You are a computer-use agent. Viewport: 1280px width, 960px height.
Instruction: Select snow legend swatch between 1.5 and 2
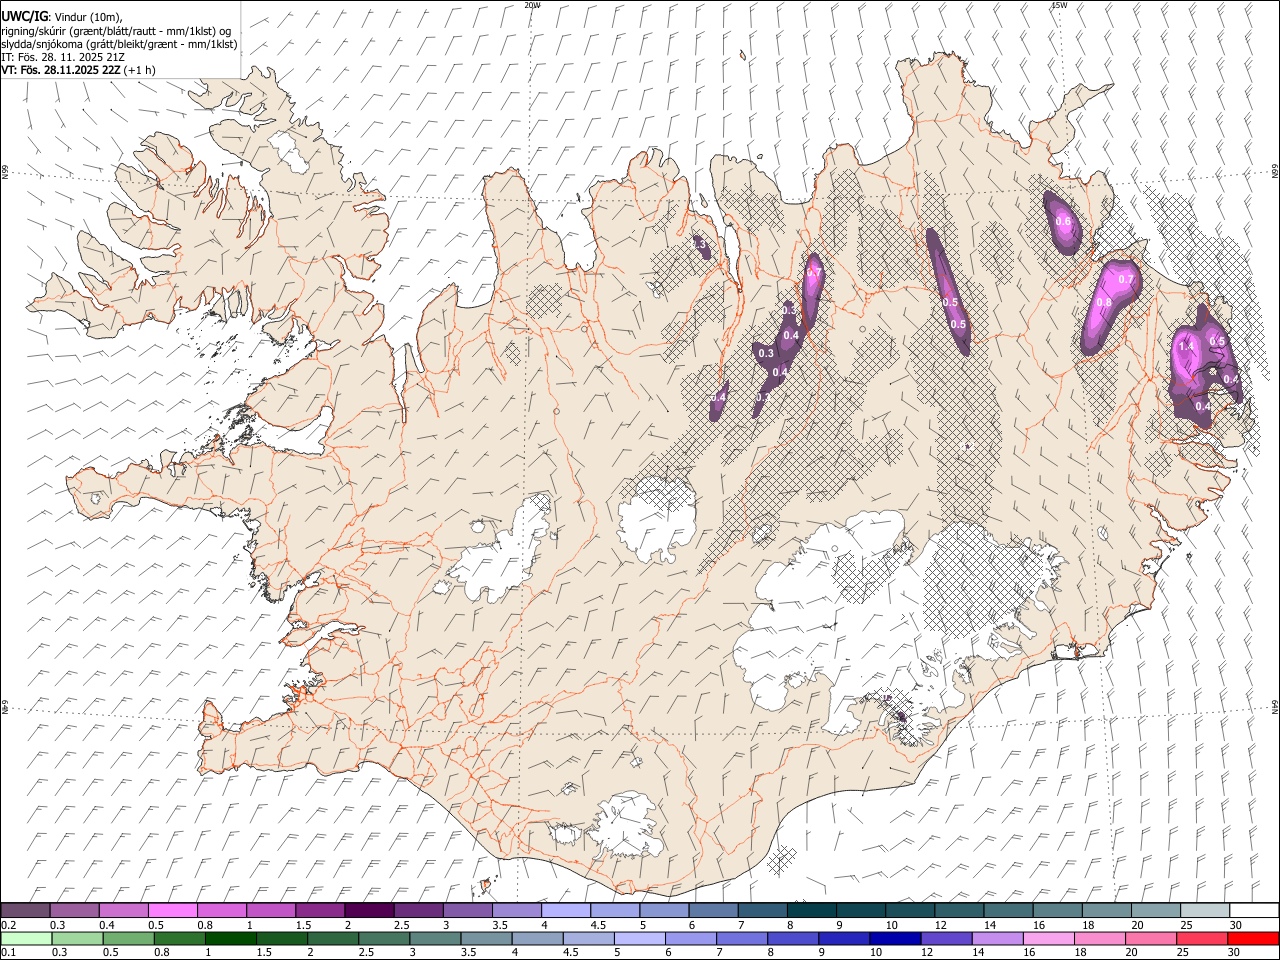point(320,910)
